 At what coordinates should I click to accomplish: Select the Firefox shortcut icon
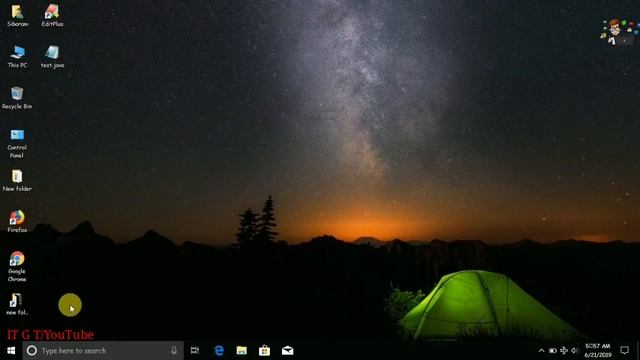(x=17, y=222)
